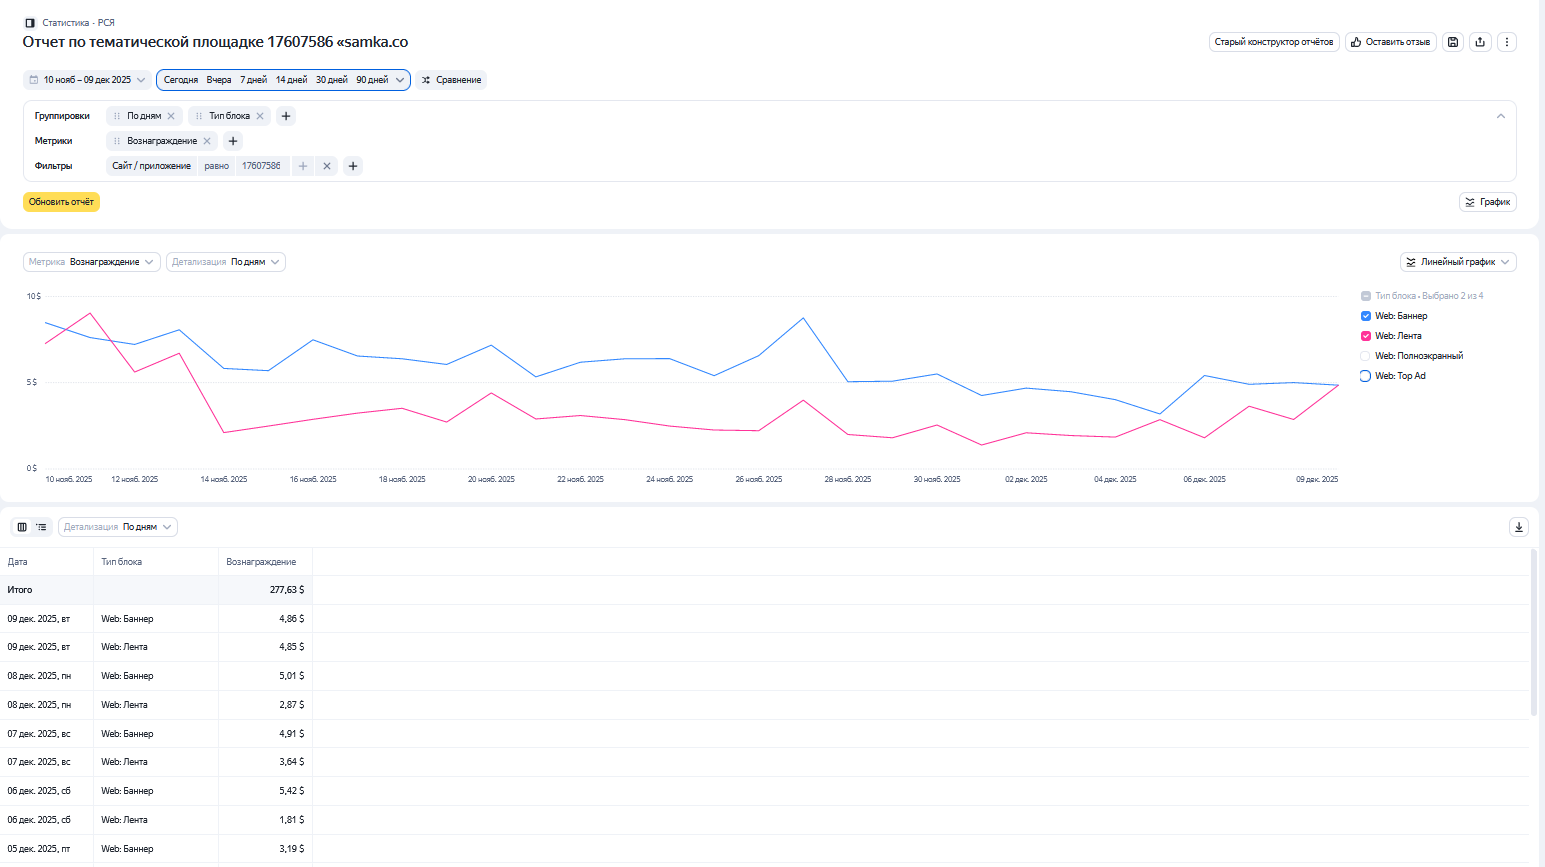Open the three-dot more options menu
The image size is (1545, 867).
(x=1507, y=42)
